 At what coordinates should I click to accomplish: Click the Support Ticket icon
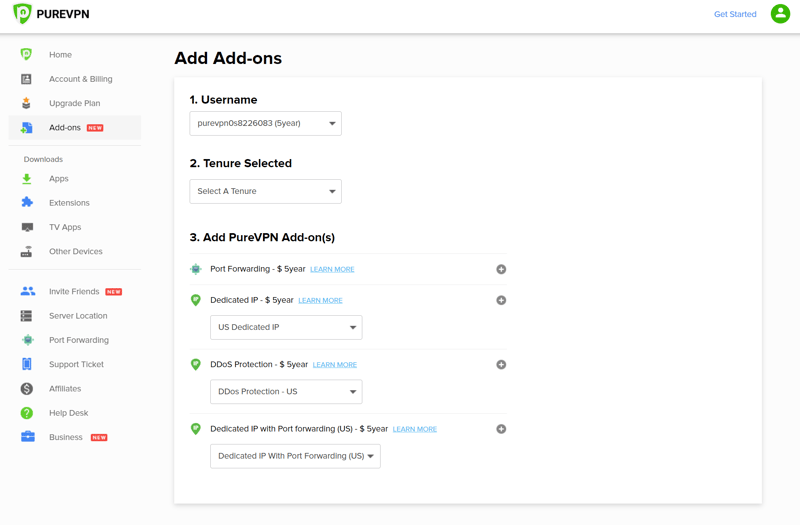pos(27,364)
